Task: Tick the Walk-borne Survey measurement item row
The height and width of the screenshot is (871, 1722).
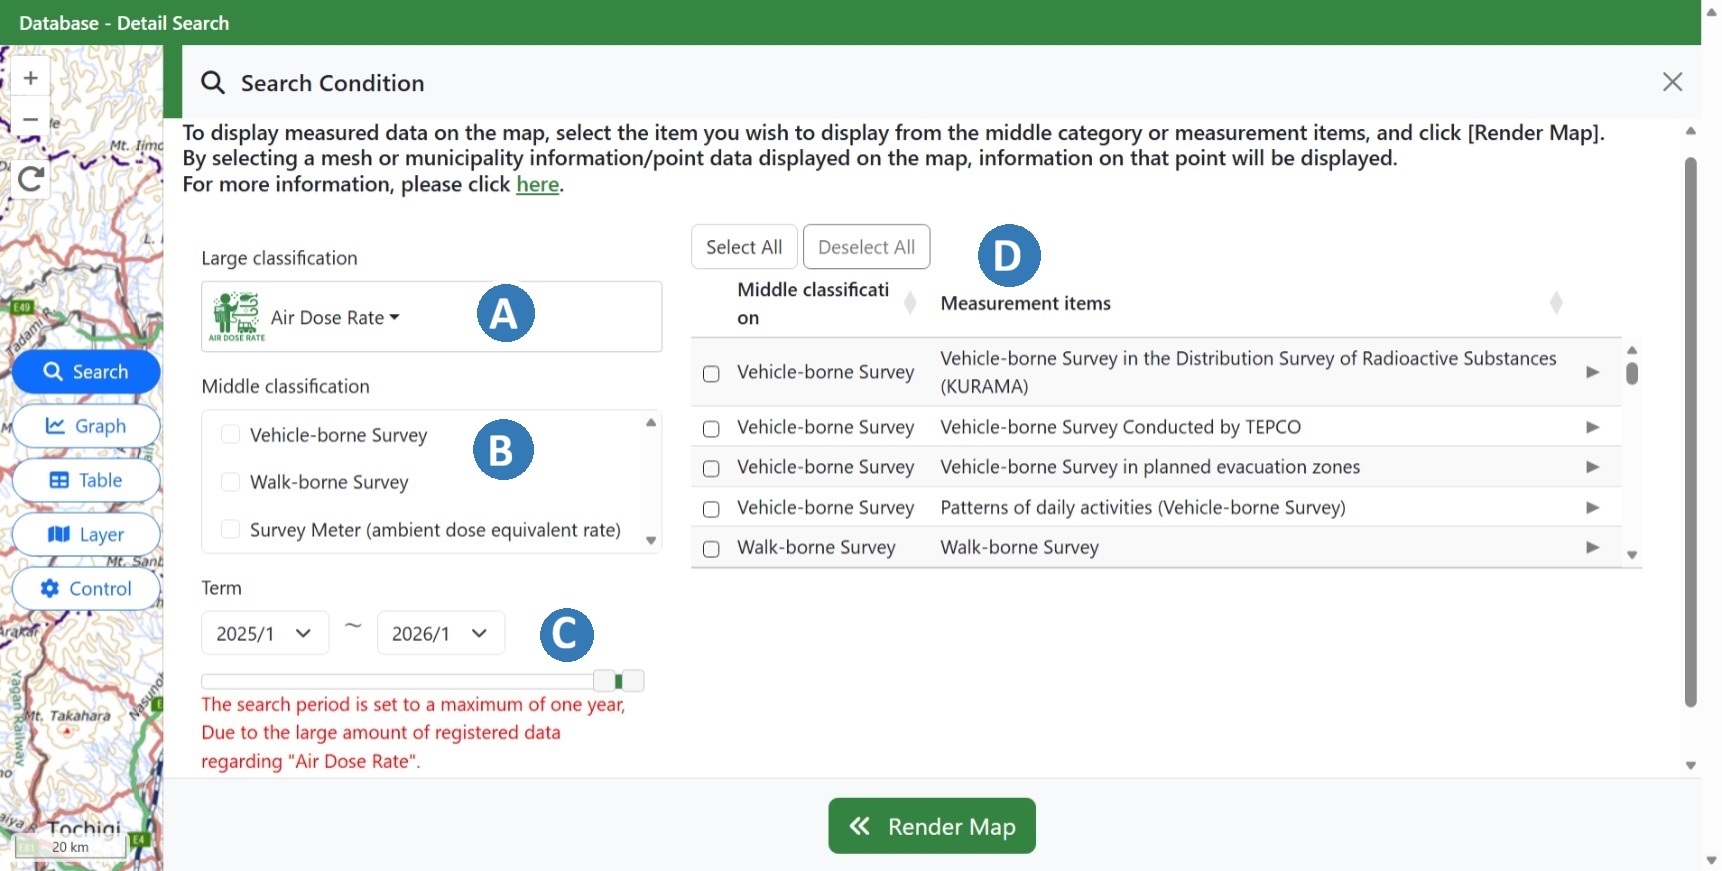Action: coord(711,549)
